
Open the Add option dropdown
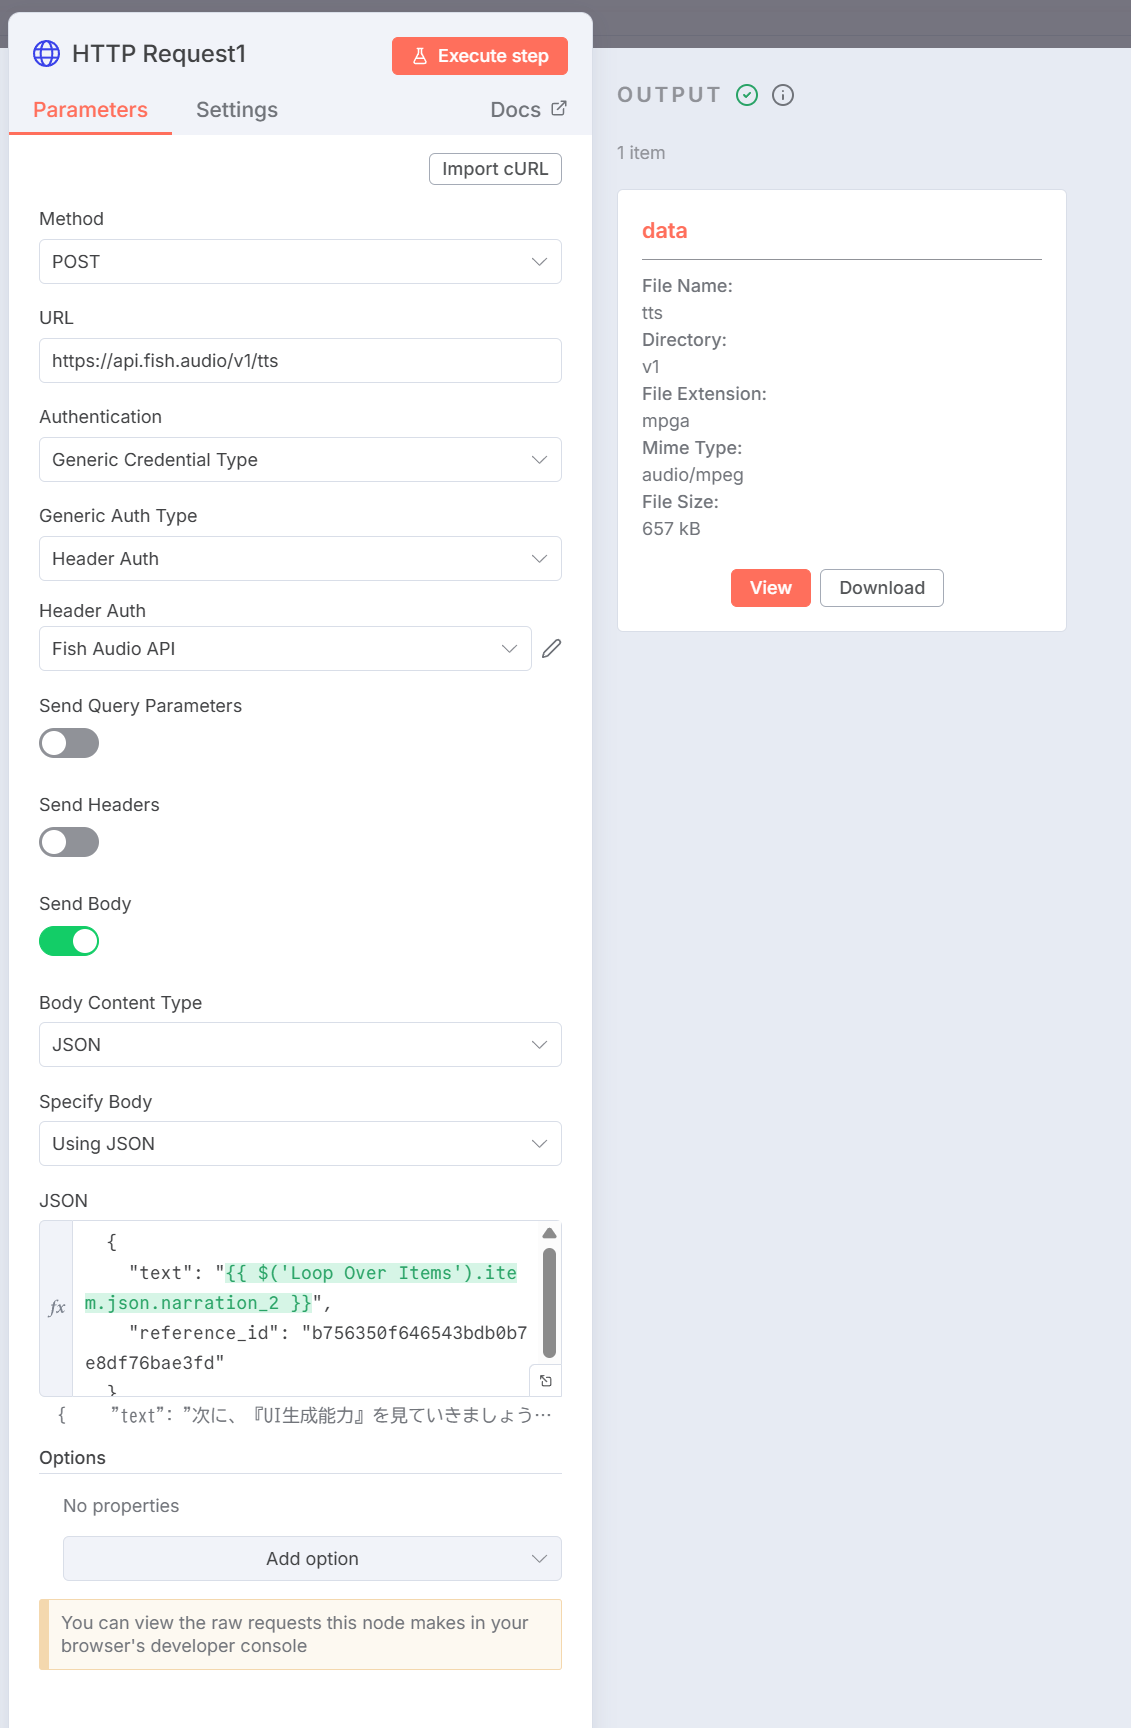(312, 1559)
